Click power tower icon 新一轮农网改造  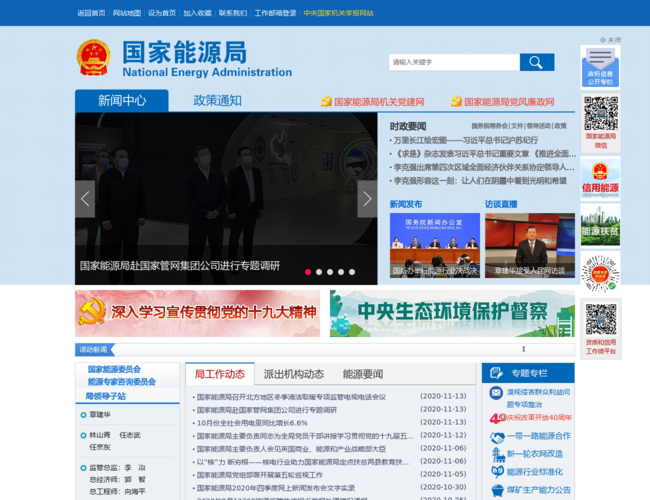pos(497,455)
